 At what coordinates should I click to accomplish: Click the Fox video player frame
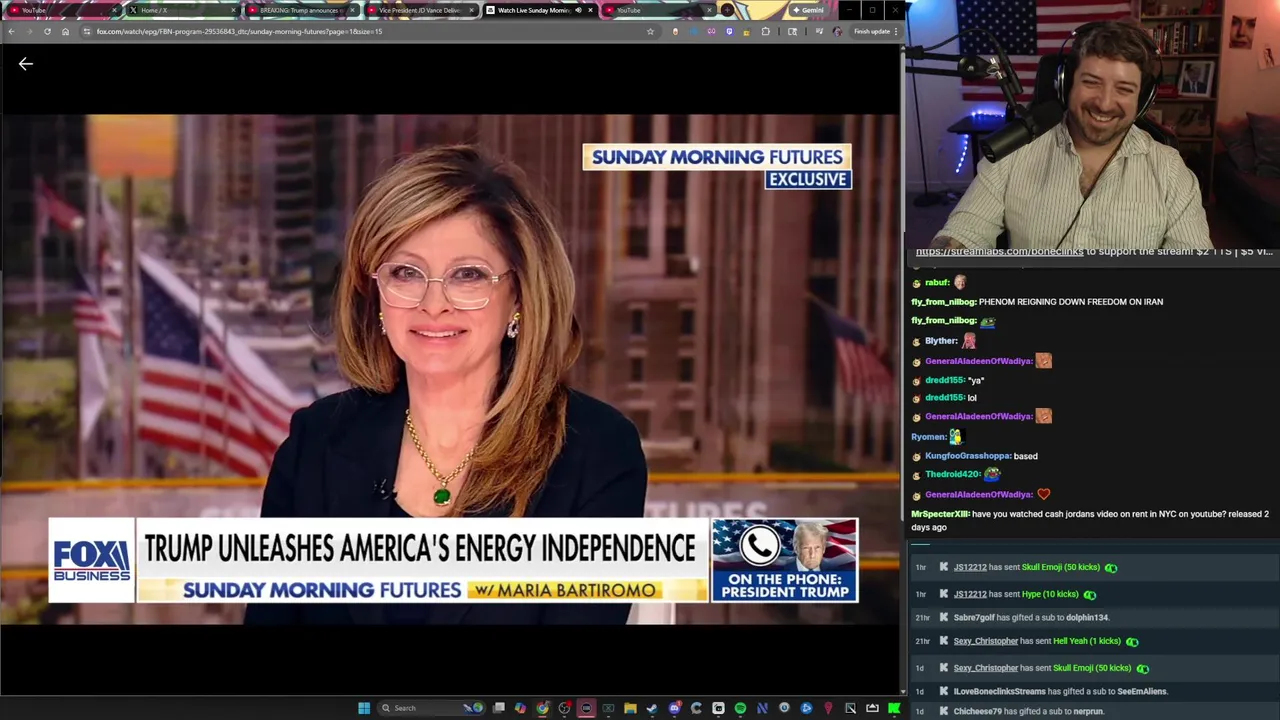450,368
